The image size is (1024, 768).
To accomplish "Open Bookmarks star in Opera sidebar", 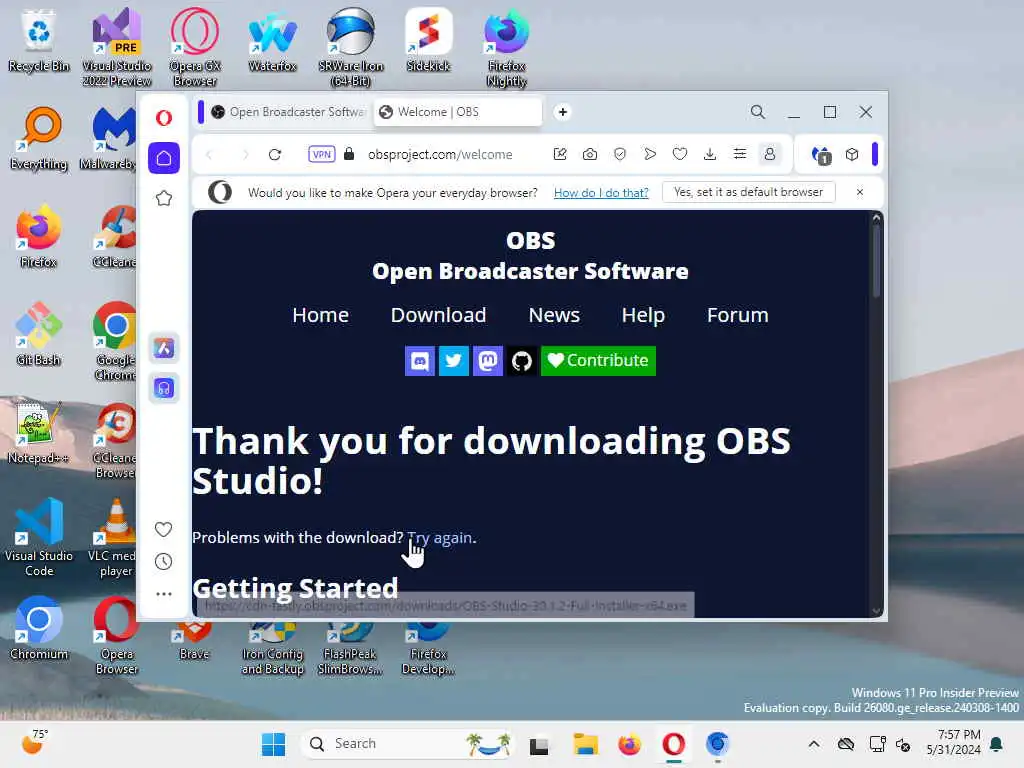I will click(164, 198).
